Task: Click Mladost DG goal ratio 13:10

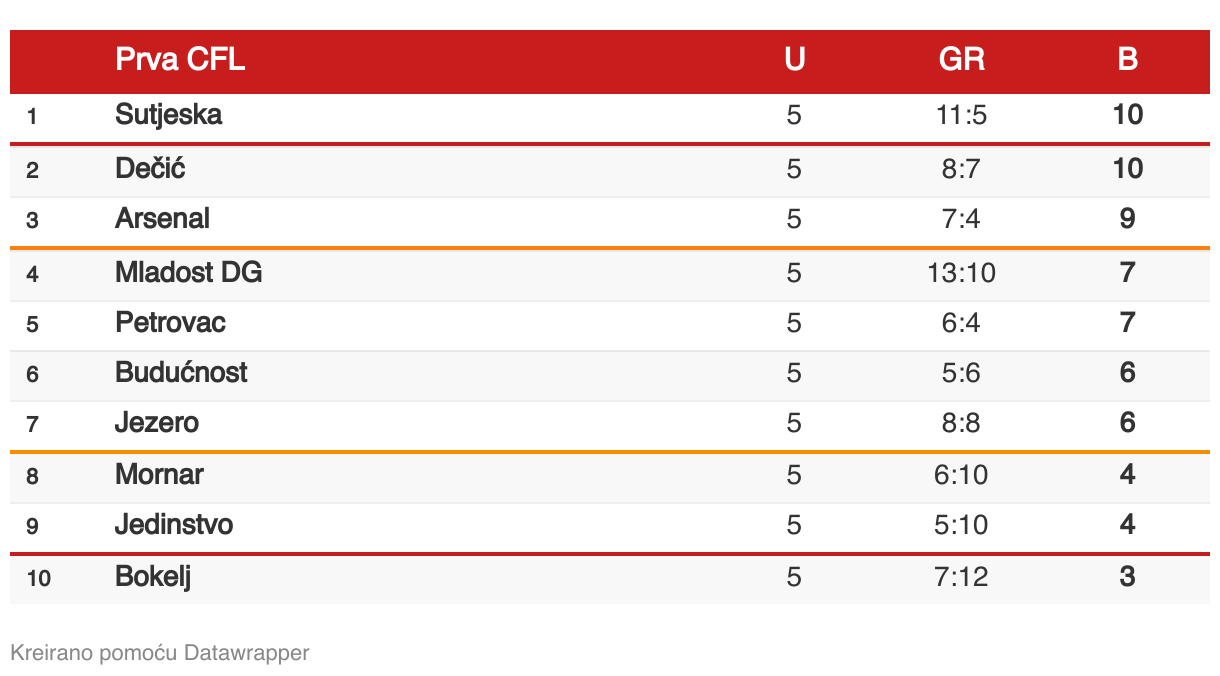Action: point(961,272)
